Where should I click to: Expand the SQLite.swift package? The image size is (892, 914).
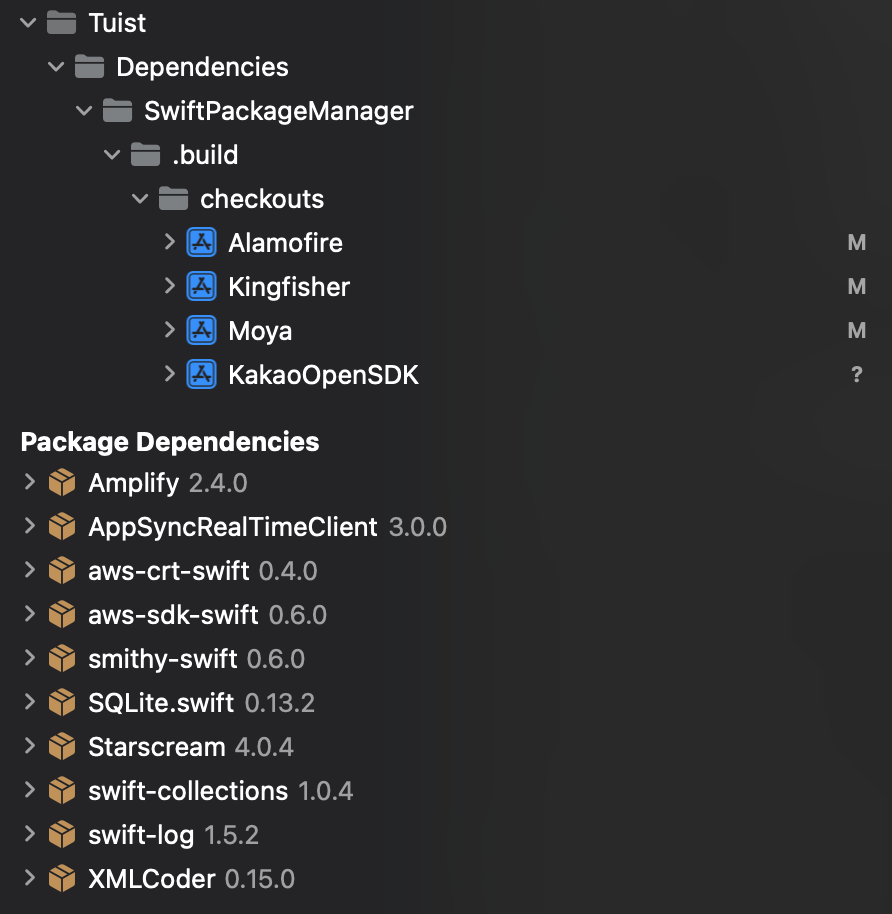pyautogui.click(x=30, y=702)
